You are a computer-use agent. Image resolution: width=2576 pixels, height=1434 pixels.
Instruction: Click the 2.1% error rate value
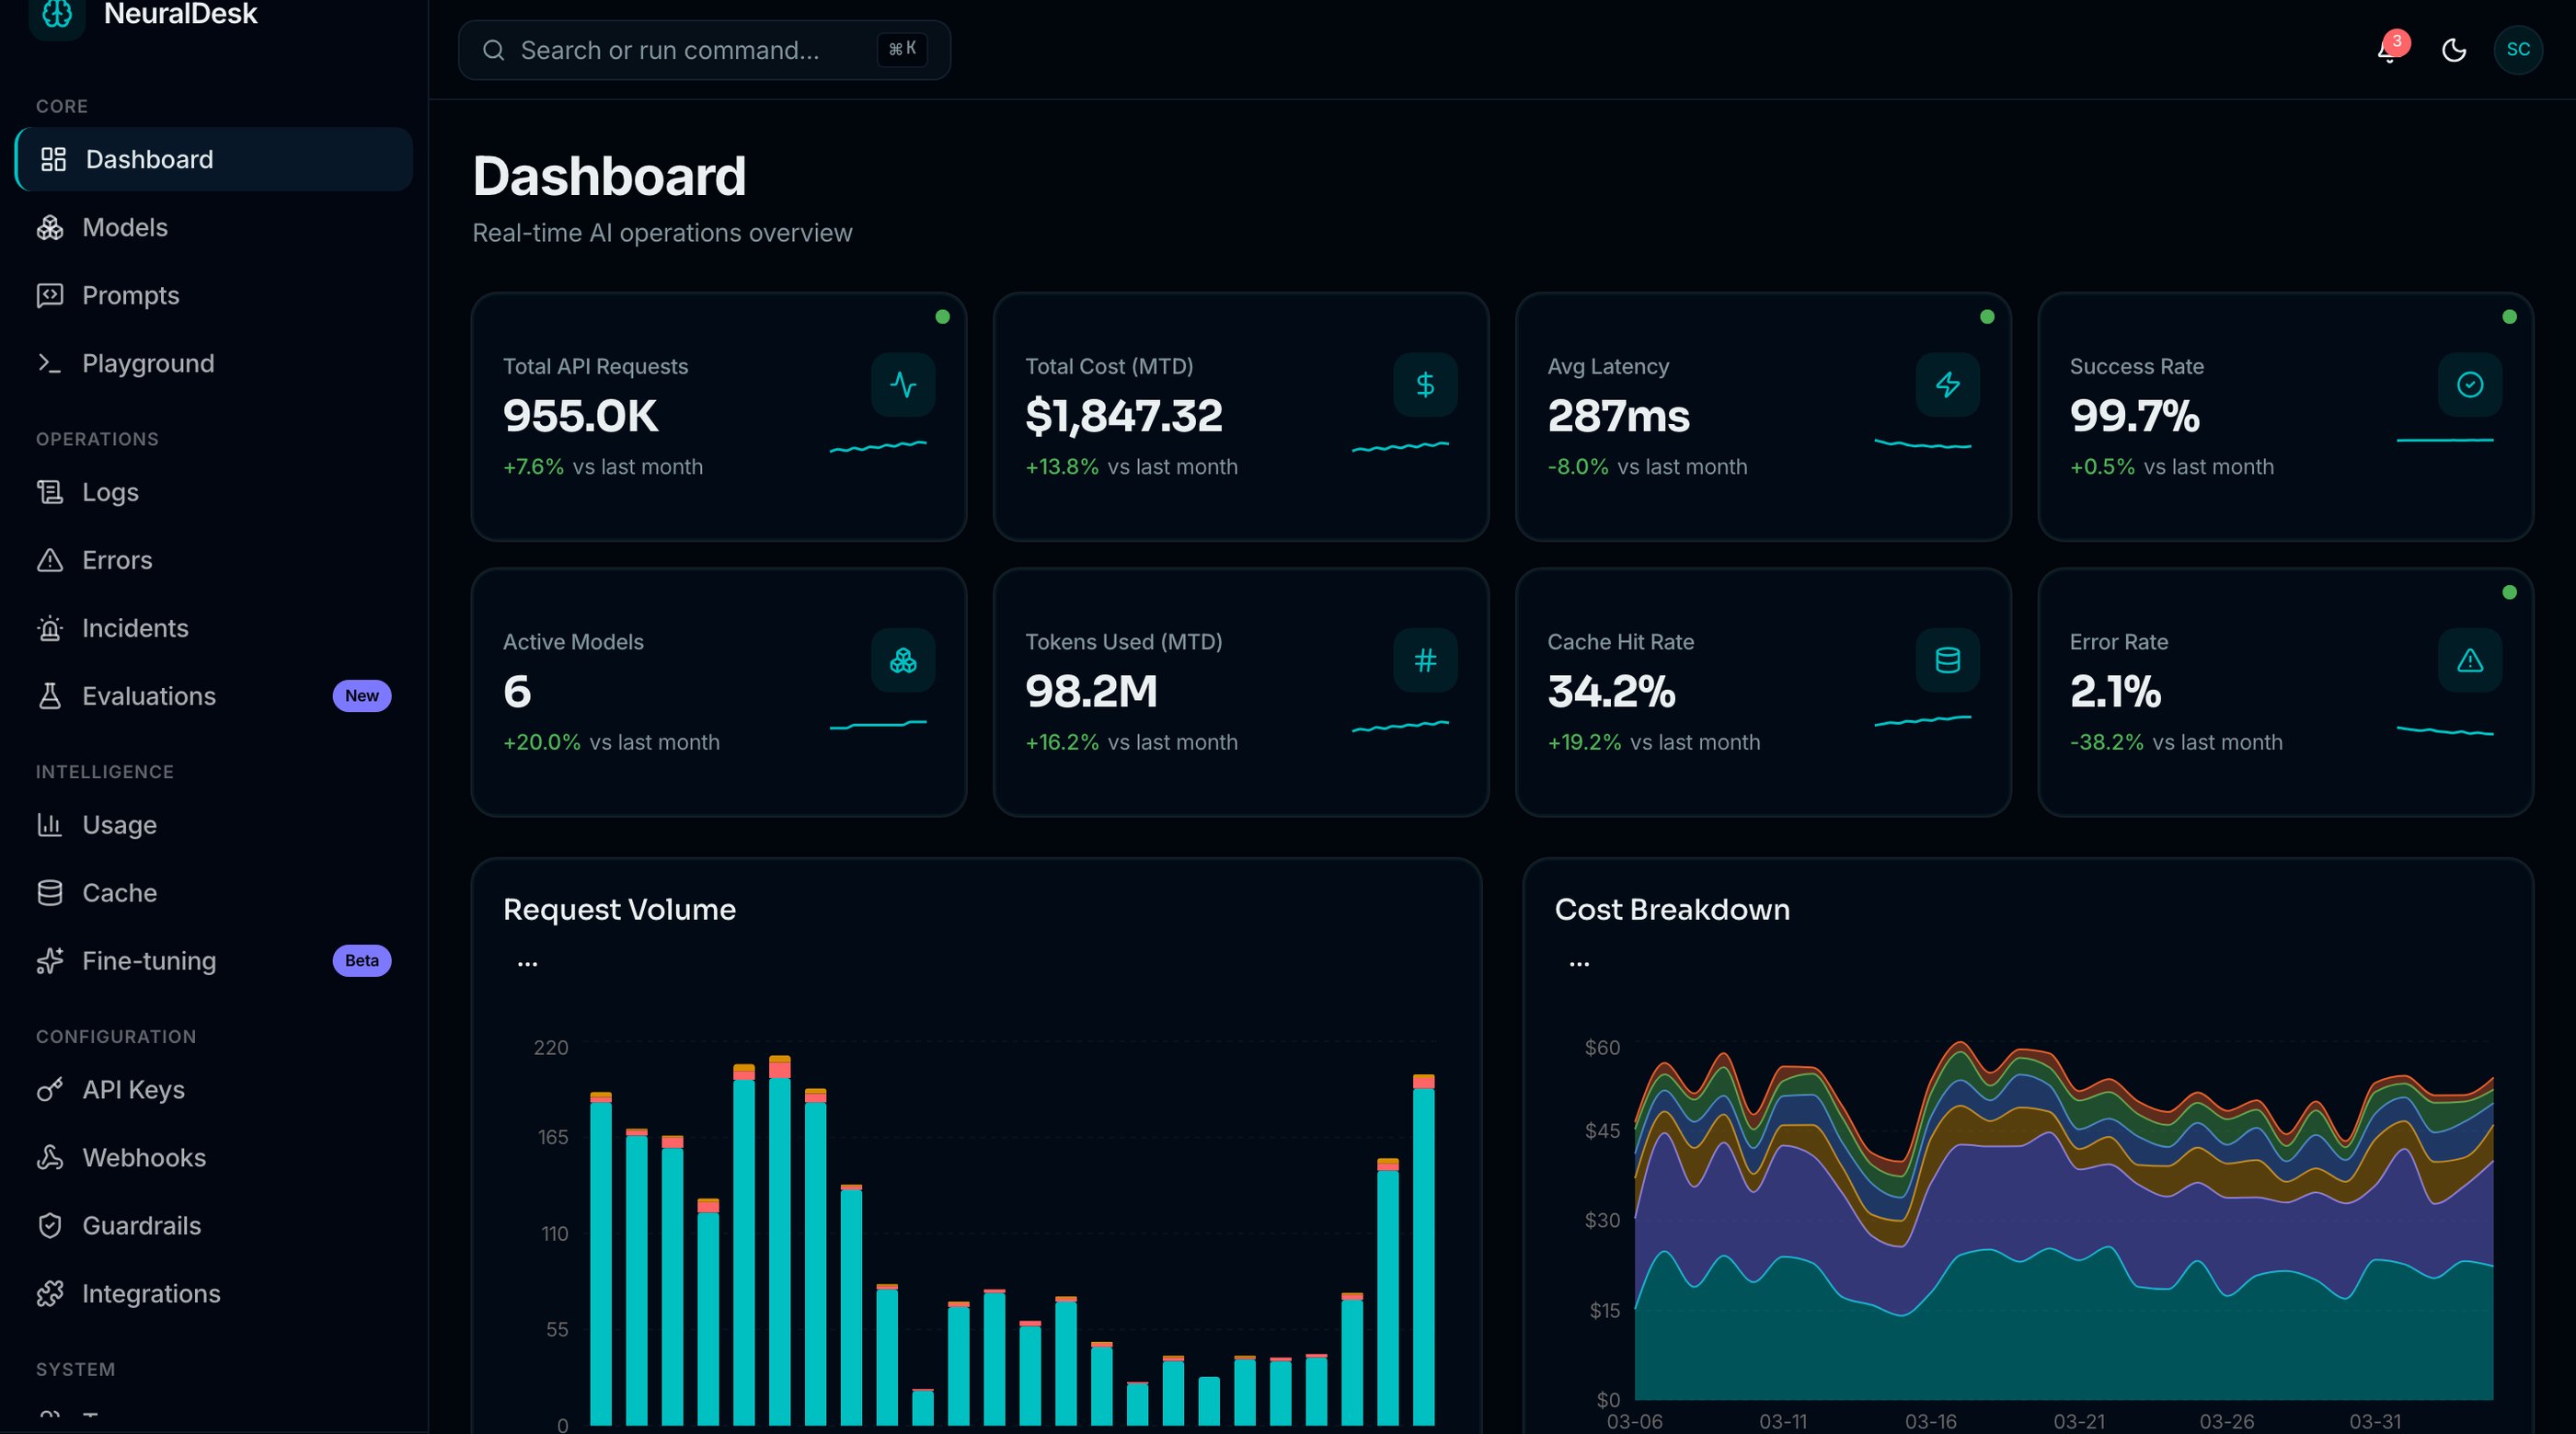(x=2116, y=691)
